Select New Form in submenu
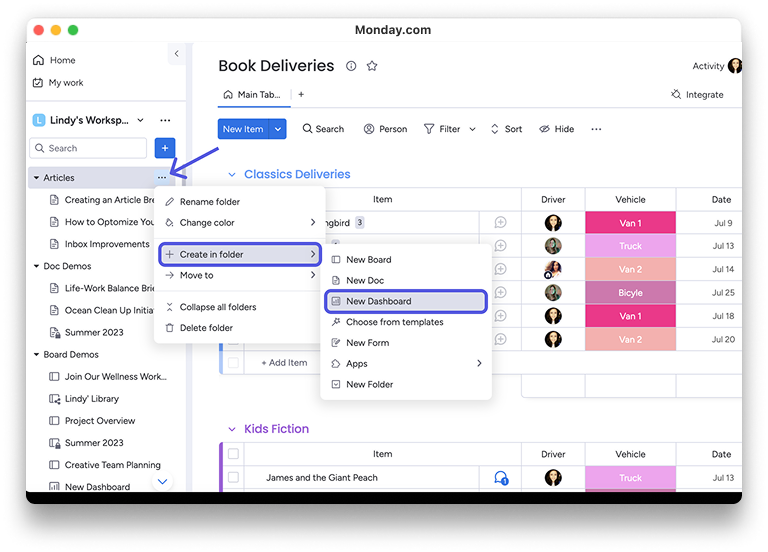The image size is (768, 552). coord(406,343)
